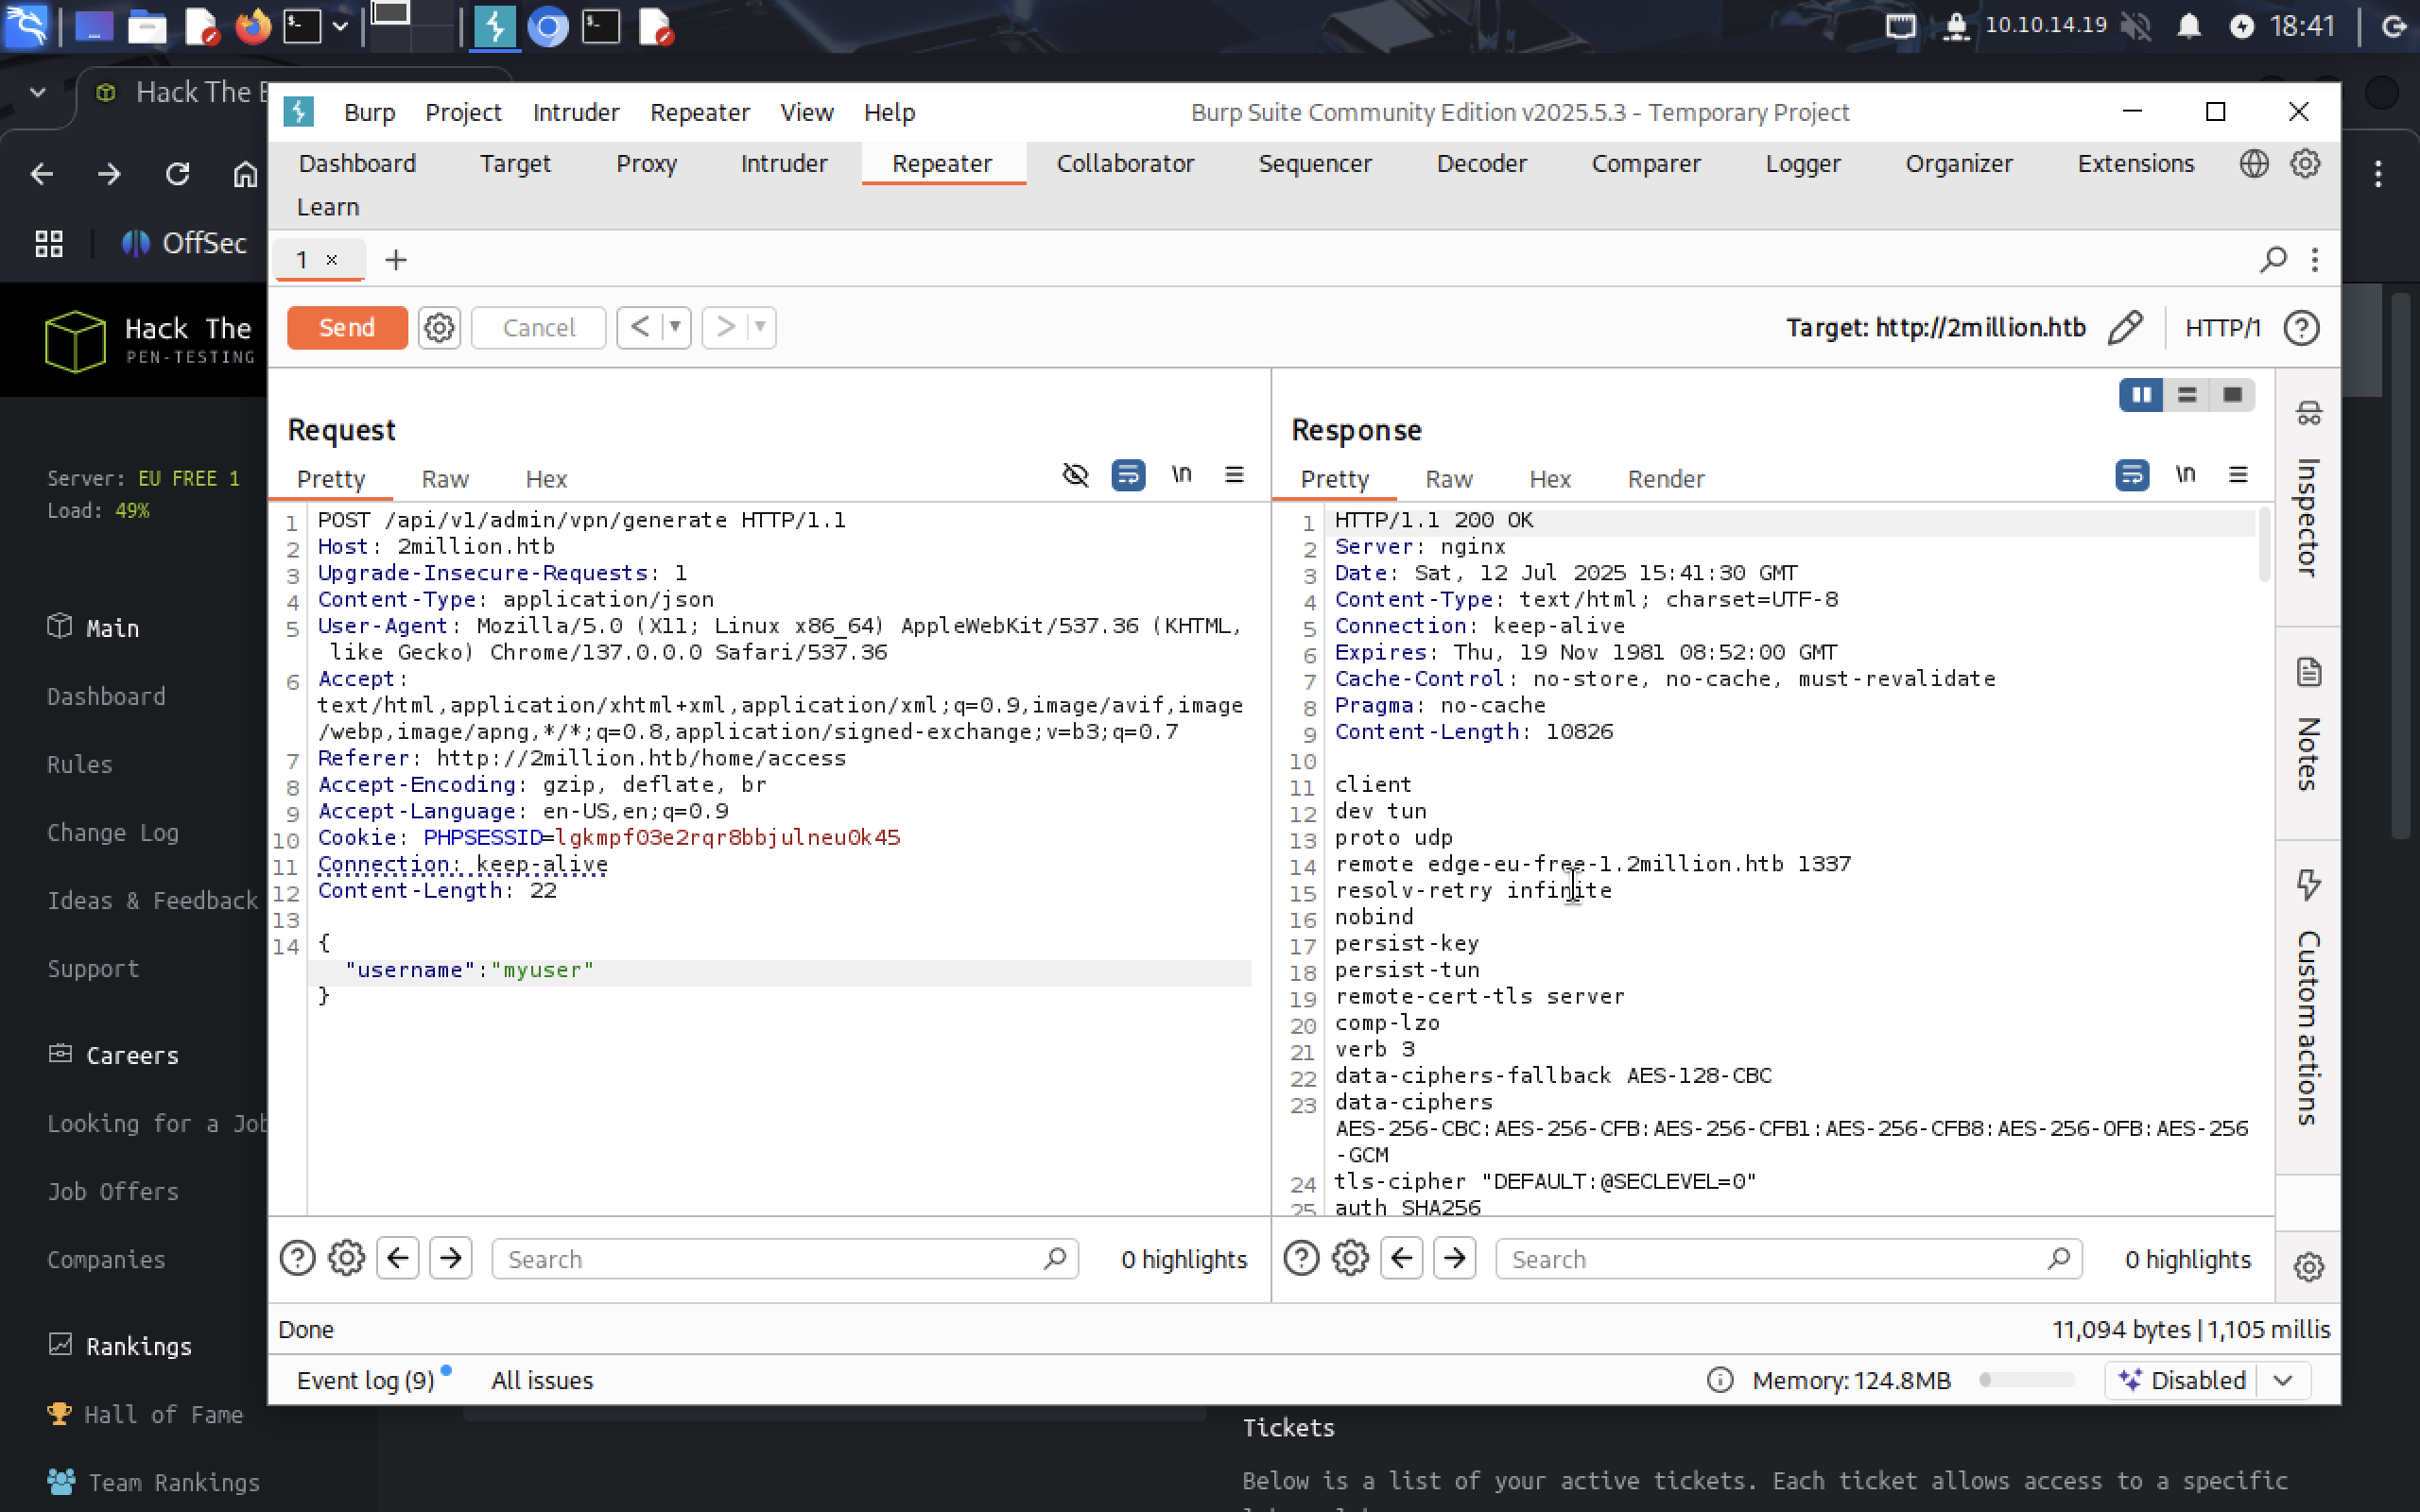Screen dimensions: 2420x1512
Task: Click into the Request search field
Action: (785, 1258)
